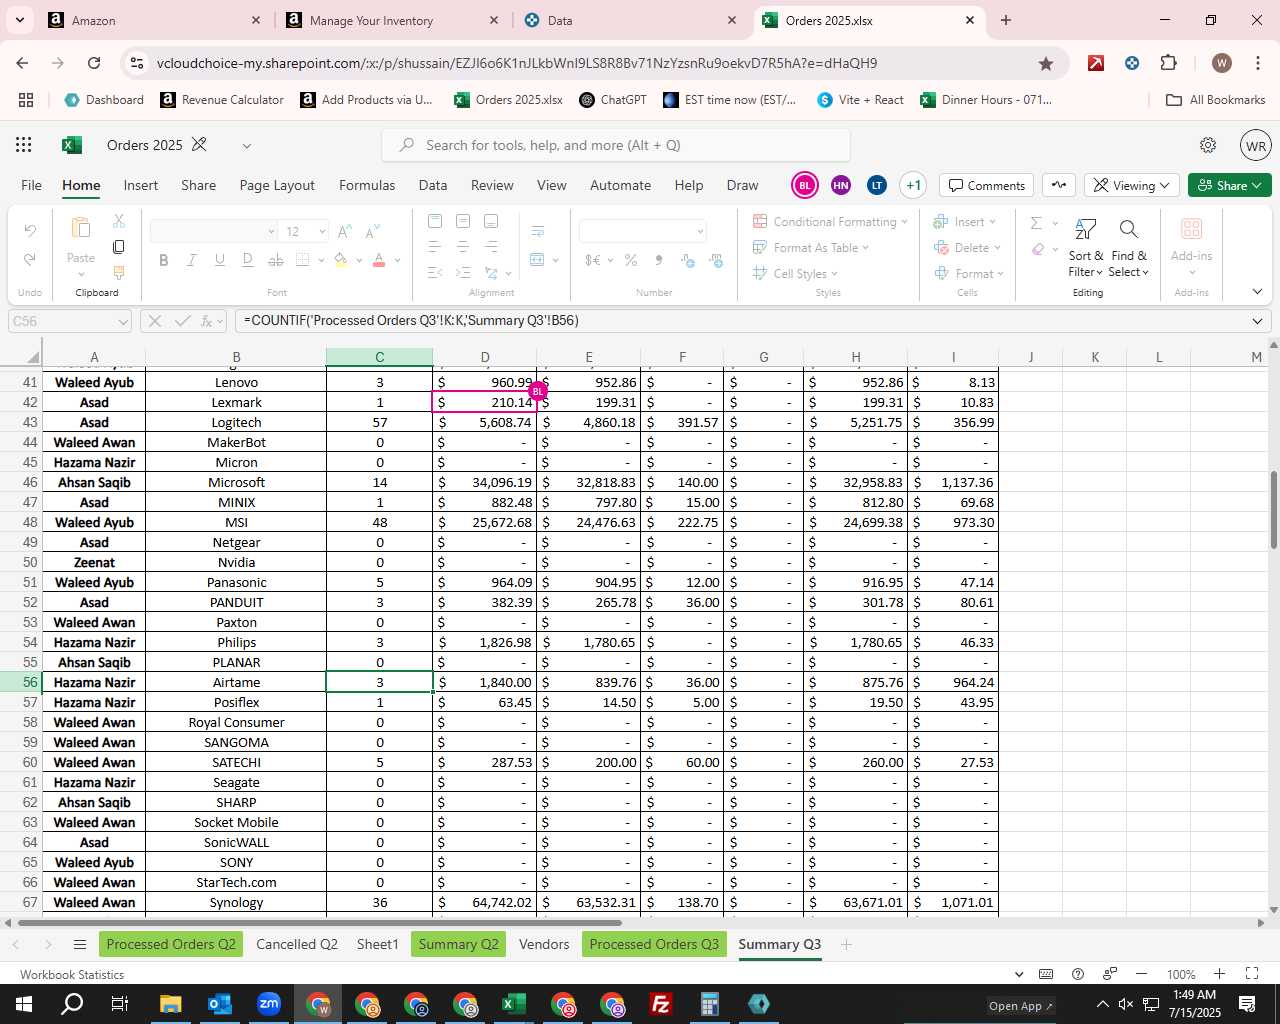This screenshot has height=1024, width=1280.
Task: Open the Data ribbon tab
Action: click(433, 185)
